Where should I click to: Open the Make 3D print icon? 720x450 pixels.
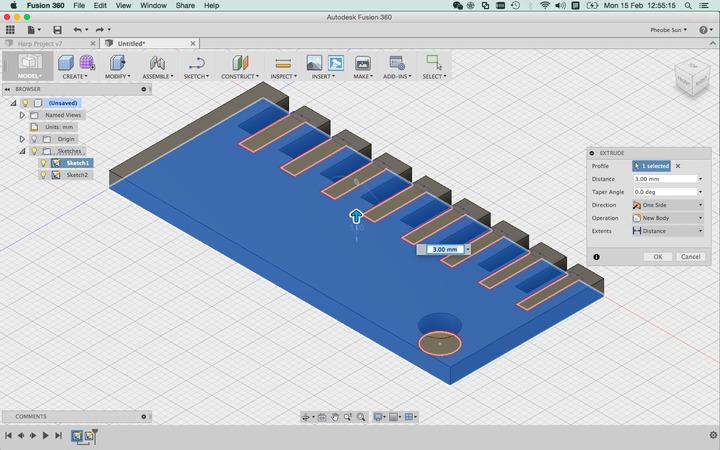[363, 63]
